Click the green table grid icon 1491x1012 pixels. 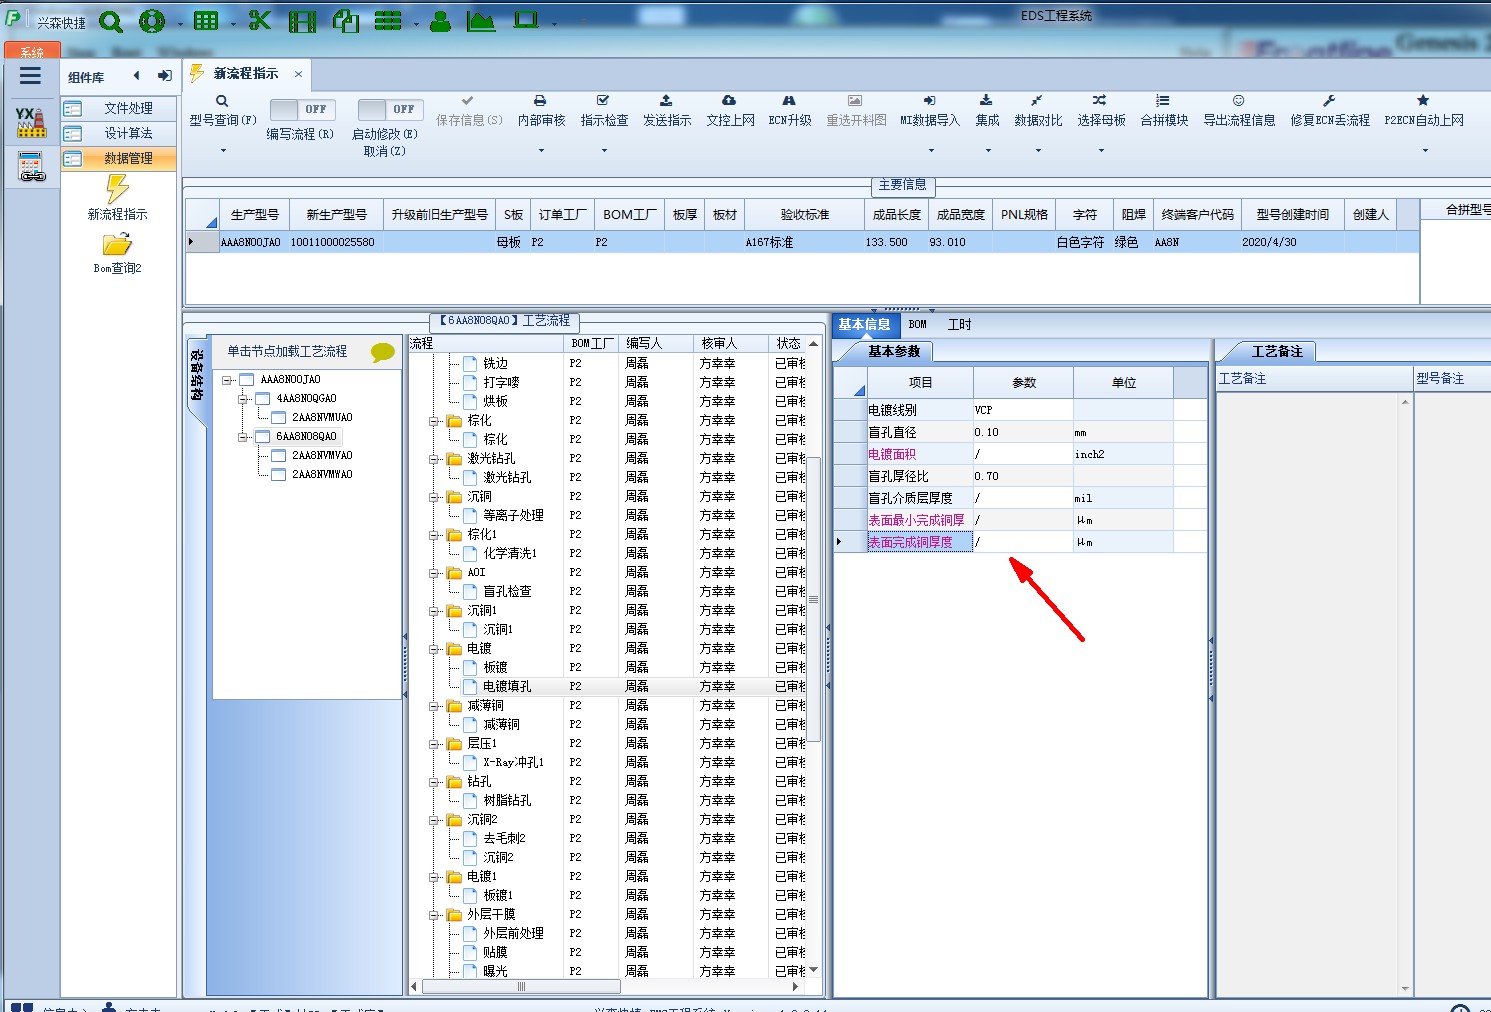206,21
